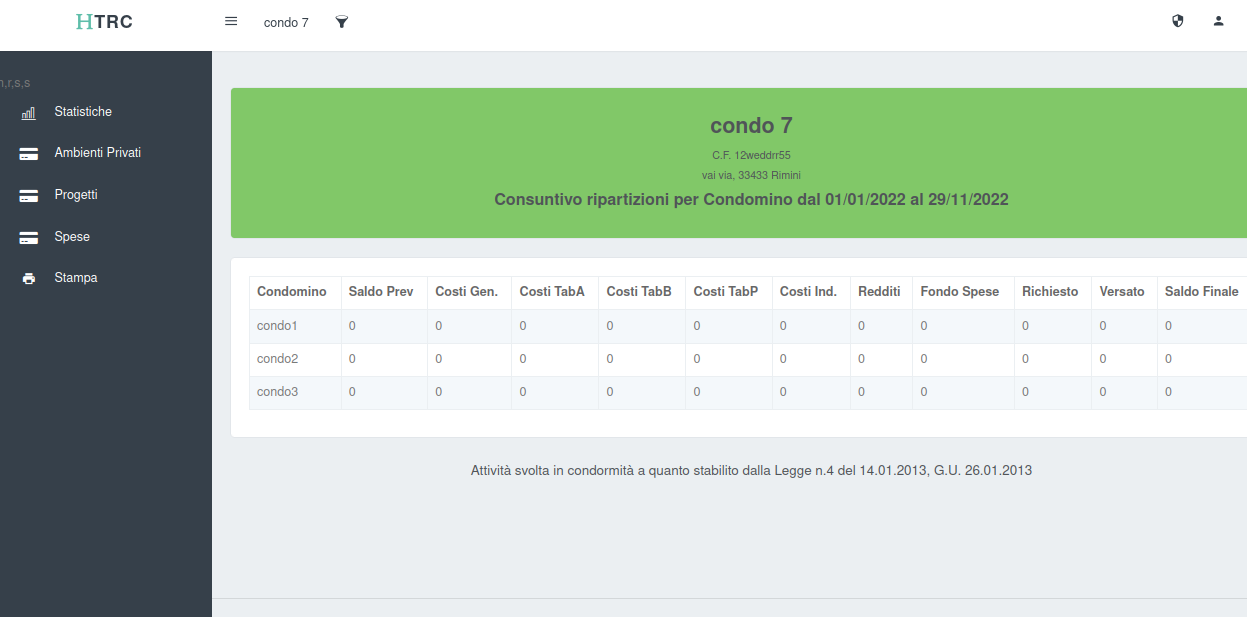Click the condo 7 label in top bar
The width and height of the screenshot is (1247, 617).
point(286,22)
